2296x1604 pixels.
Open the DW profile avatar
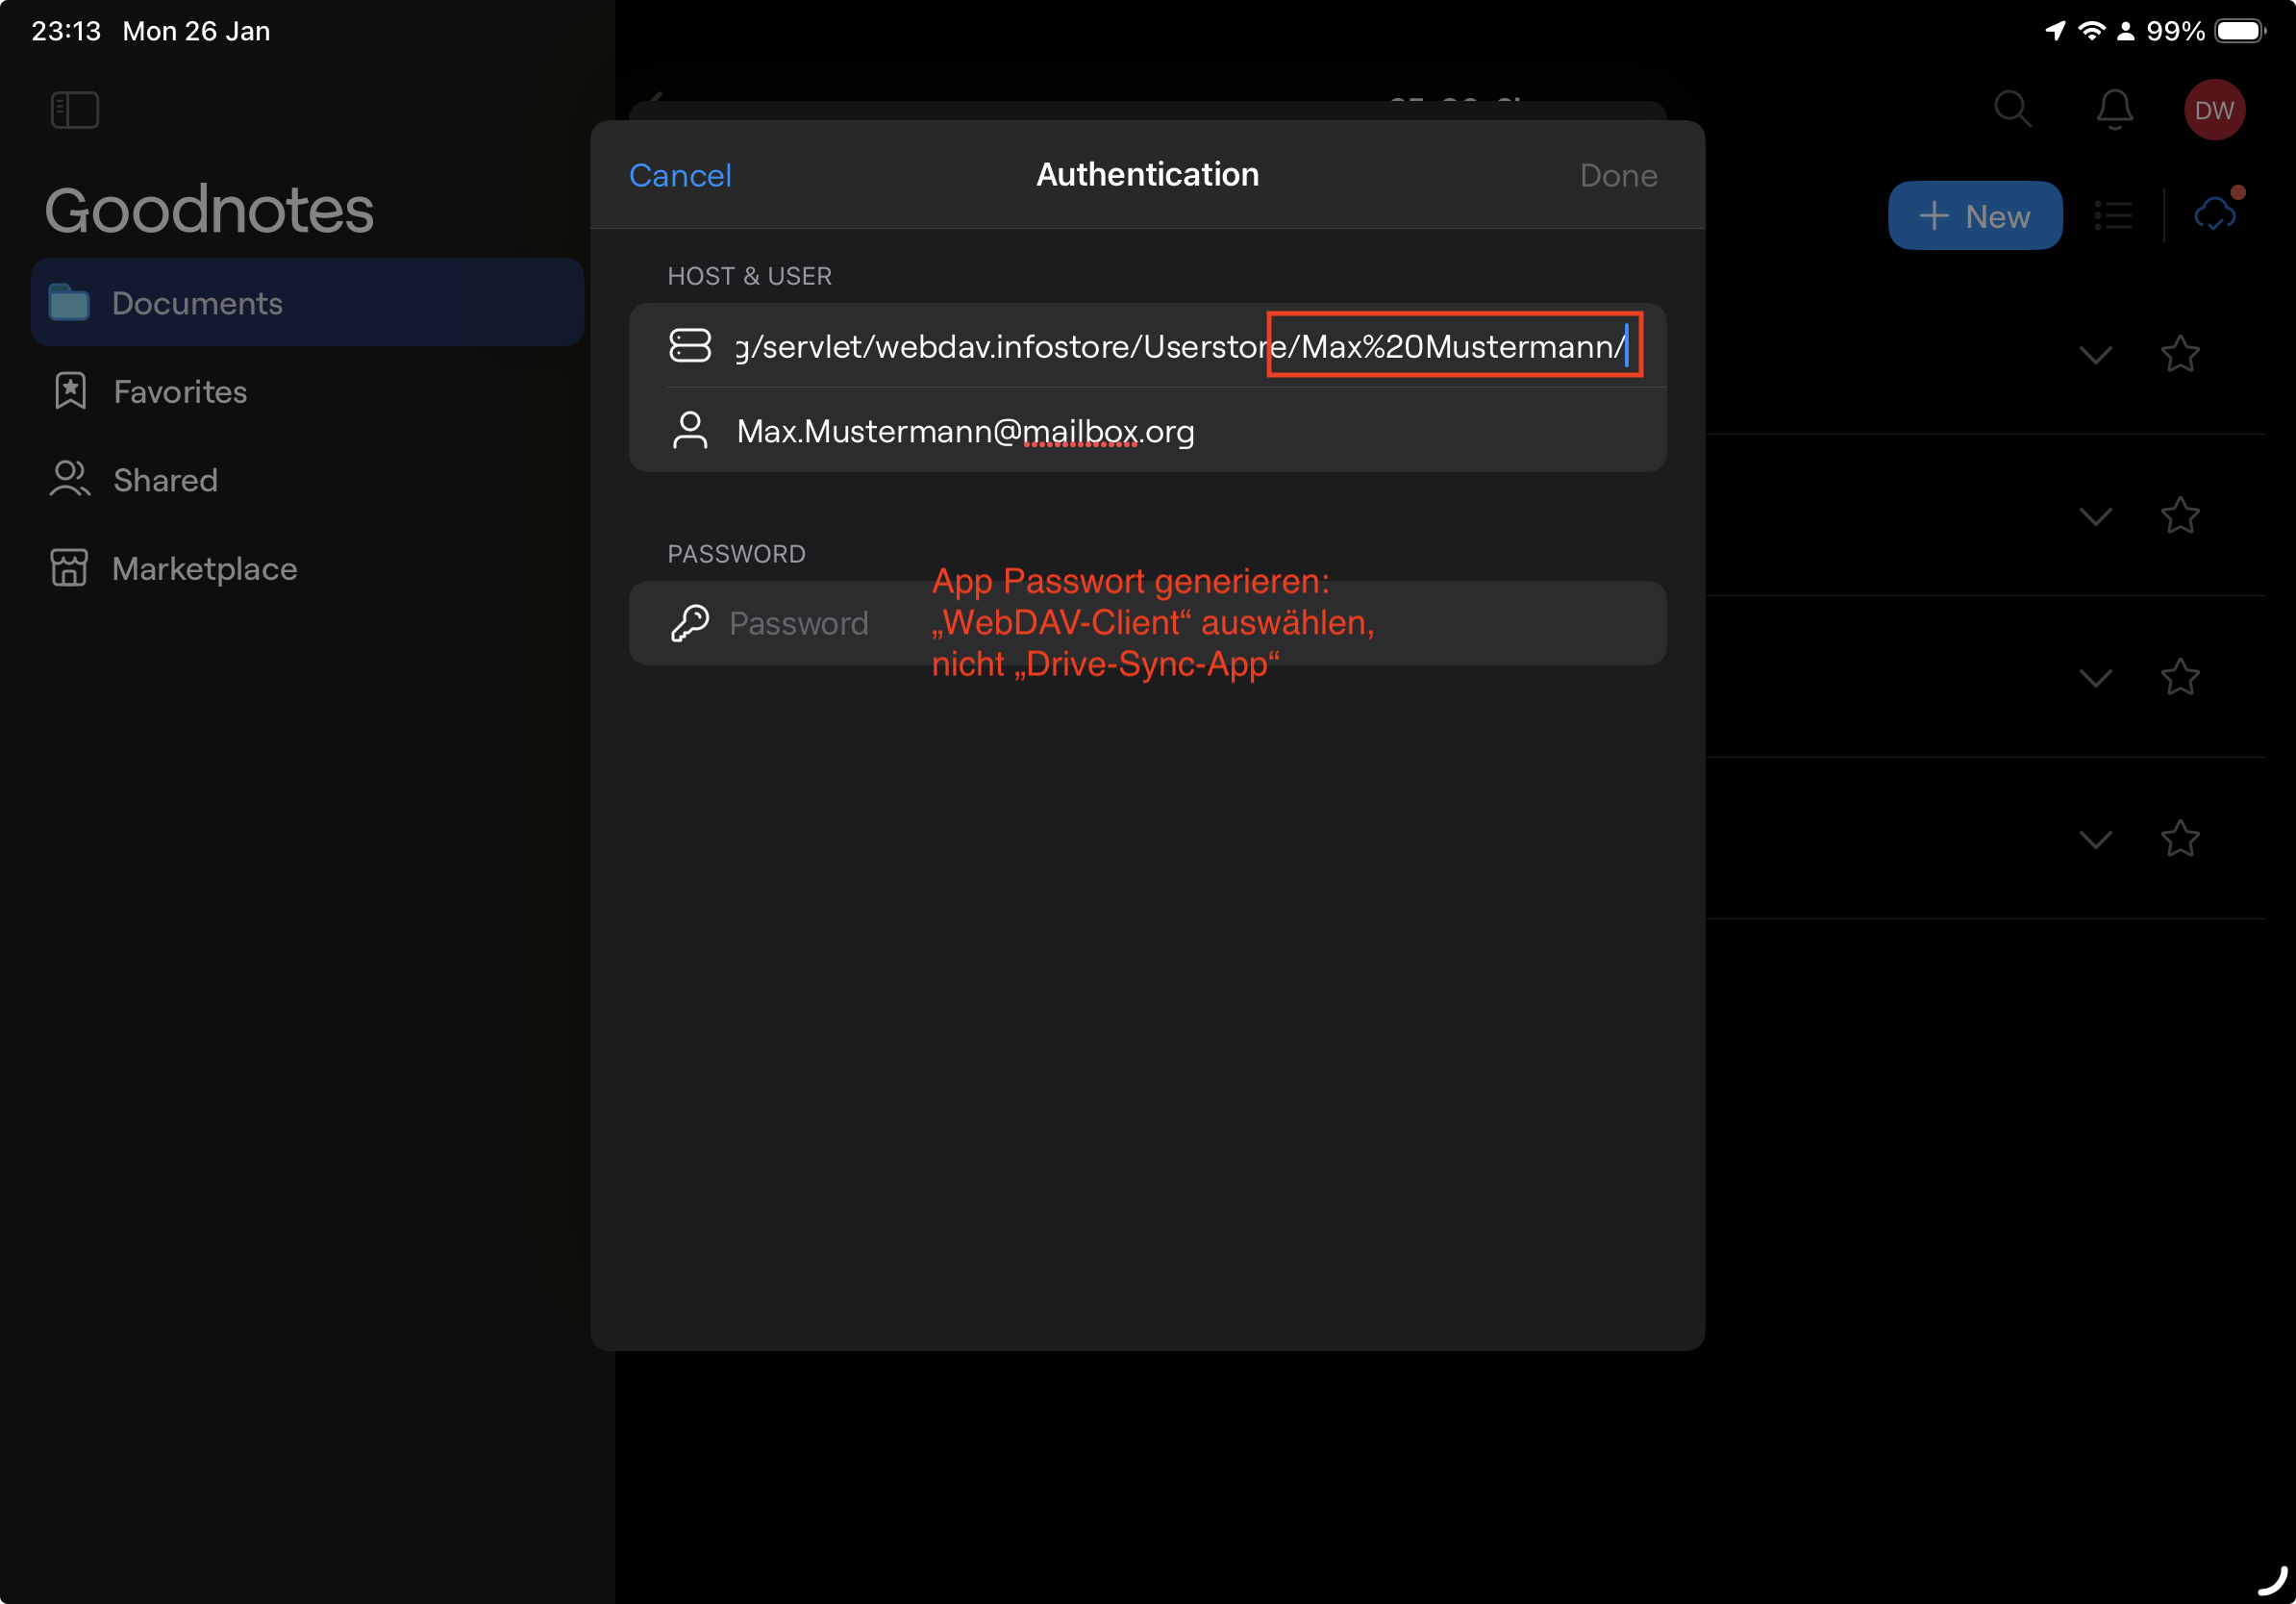click(2214, 110)
